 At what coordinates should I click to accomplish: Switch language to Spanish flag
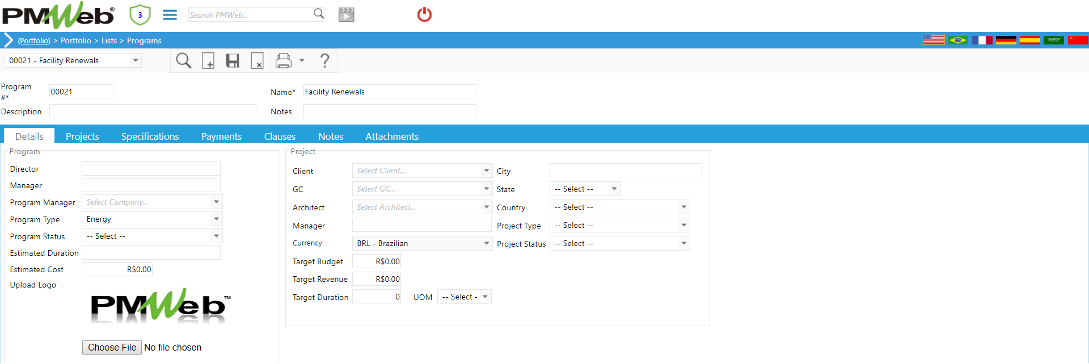1030,40
